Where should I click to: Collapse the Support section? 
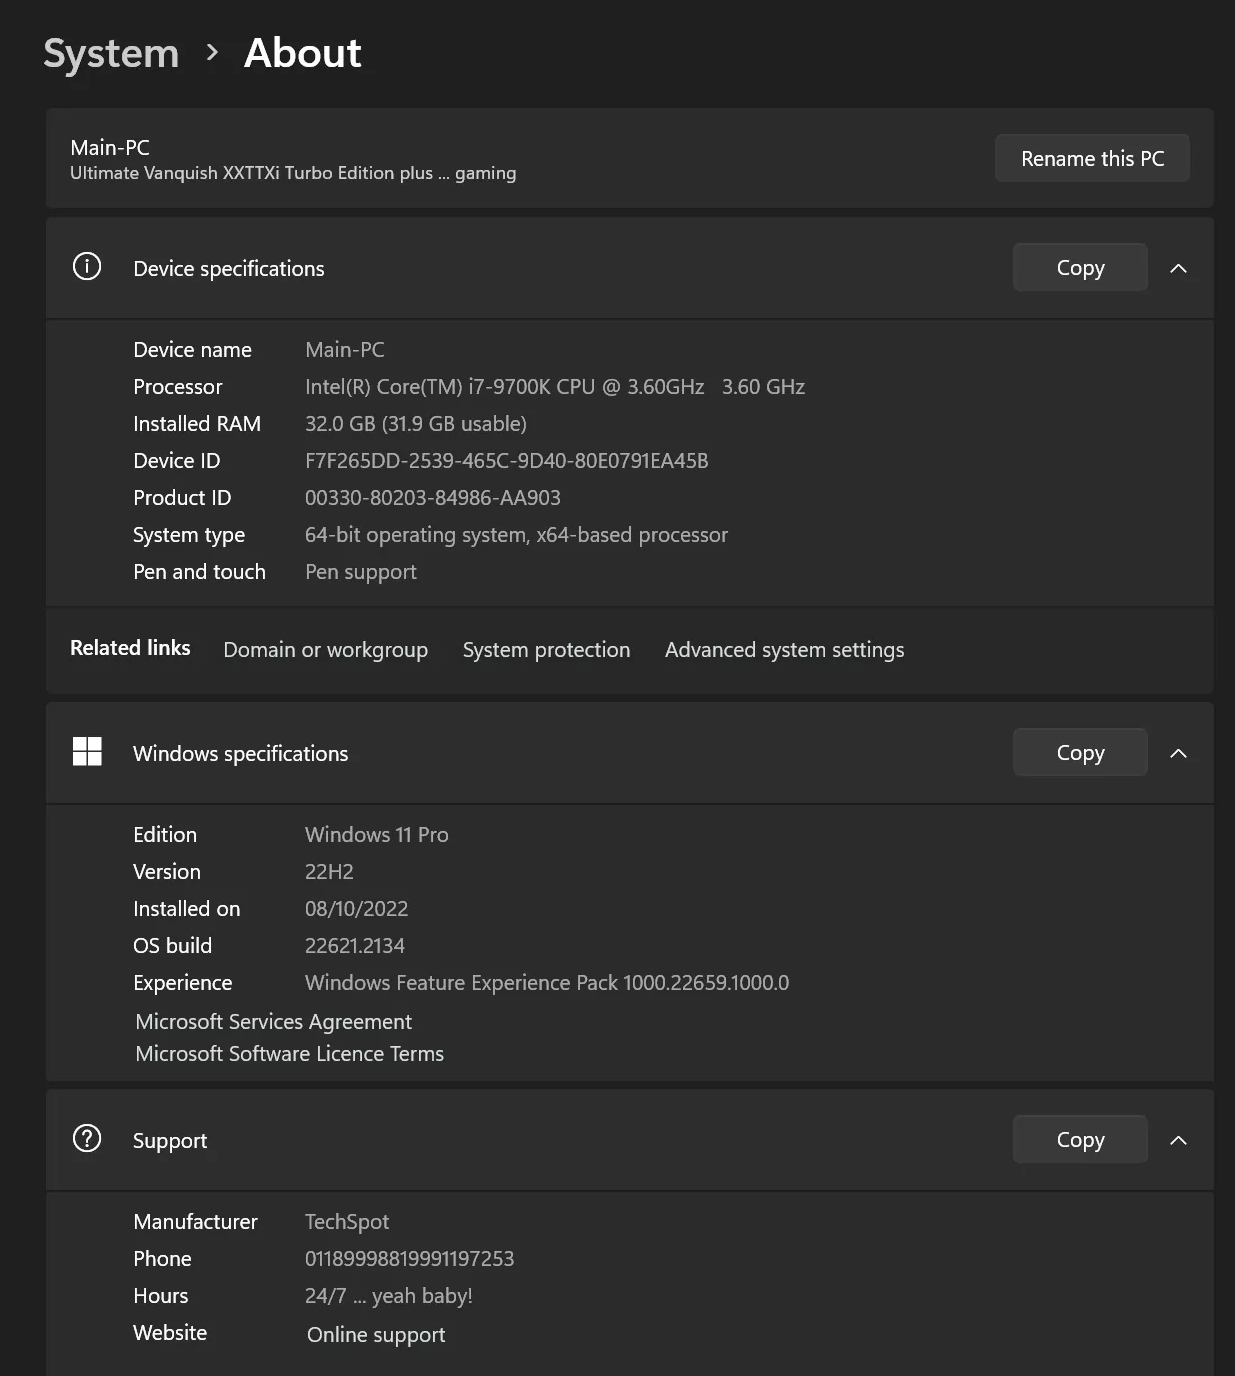[1178, 1140]
